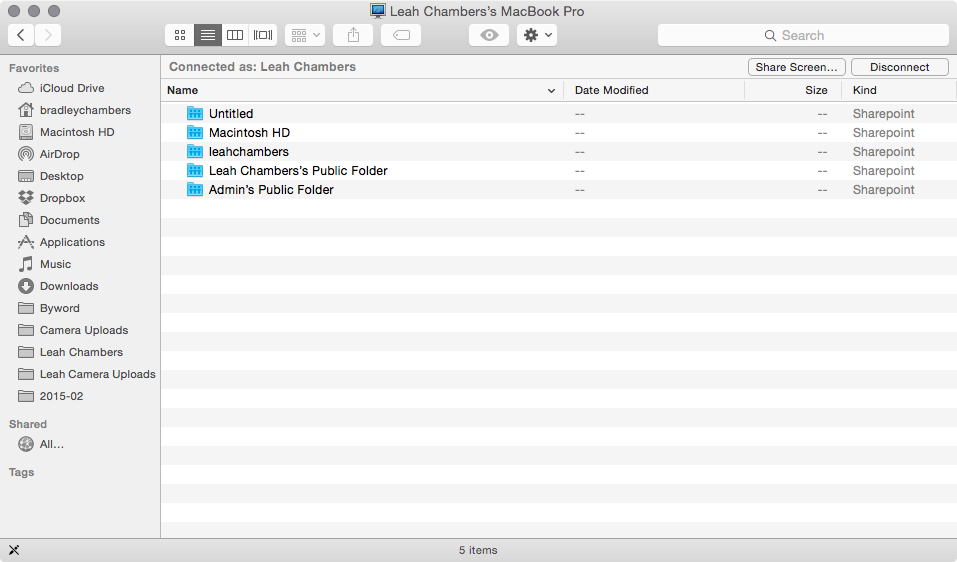957x562 pixels.
Task: Select the leahchambers name text in list
Action: coord(248,151)
